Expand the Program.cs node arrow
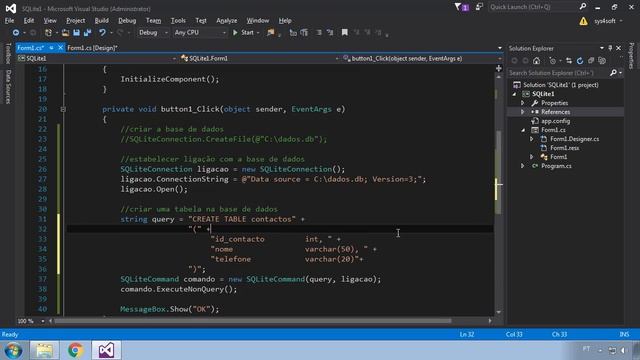The image size is (640, 360). coord(522,166)
